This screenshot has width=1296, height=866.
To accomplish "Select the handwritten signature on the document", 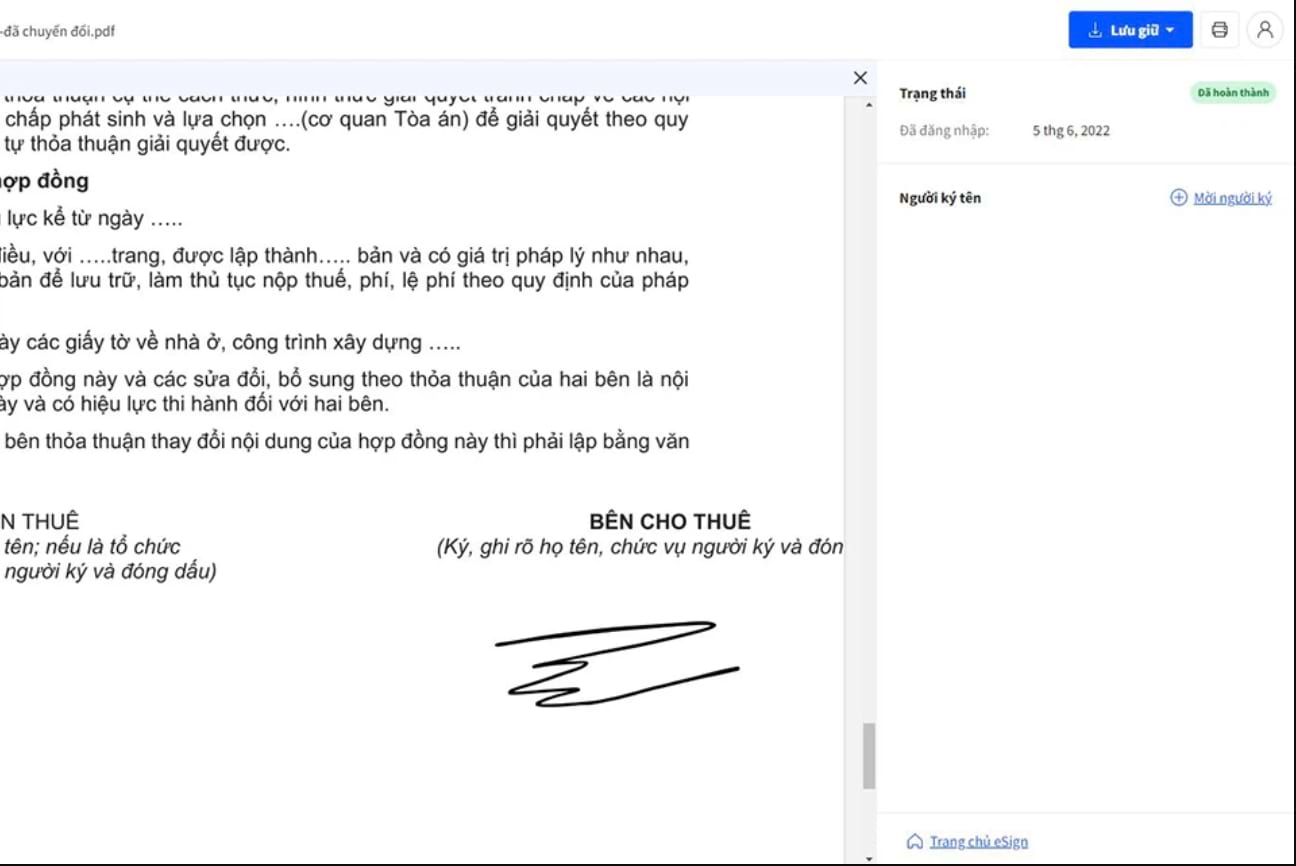I will pyautogui.click(x=615, y=664).
